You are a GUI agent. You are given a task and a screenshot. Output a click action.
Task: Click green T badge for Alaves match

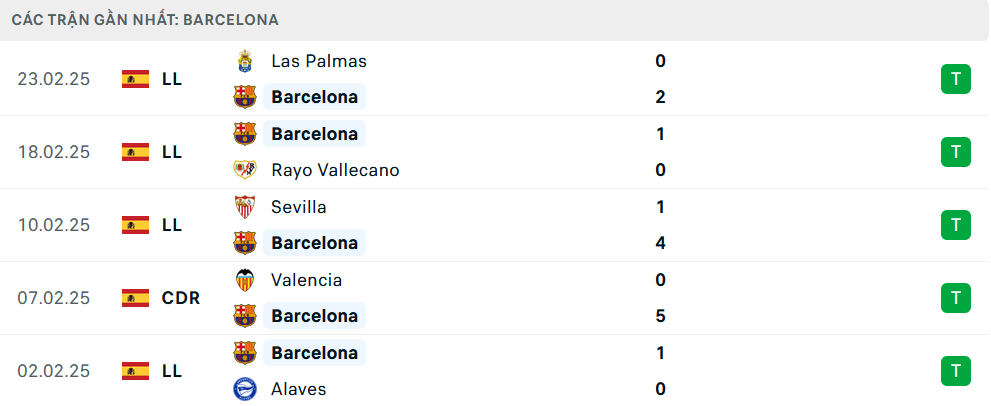[956, 371]
